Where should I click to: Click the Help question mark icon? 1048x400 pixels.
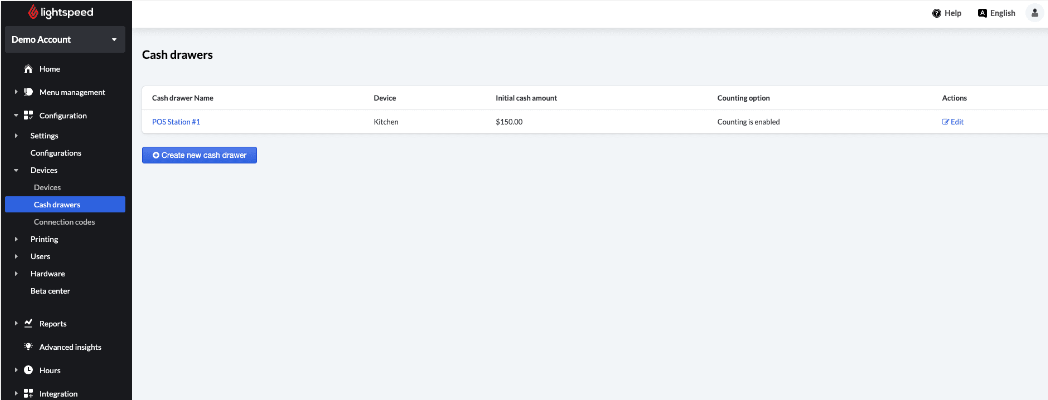click(936, 13)
